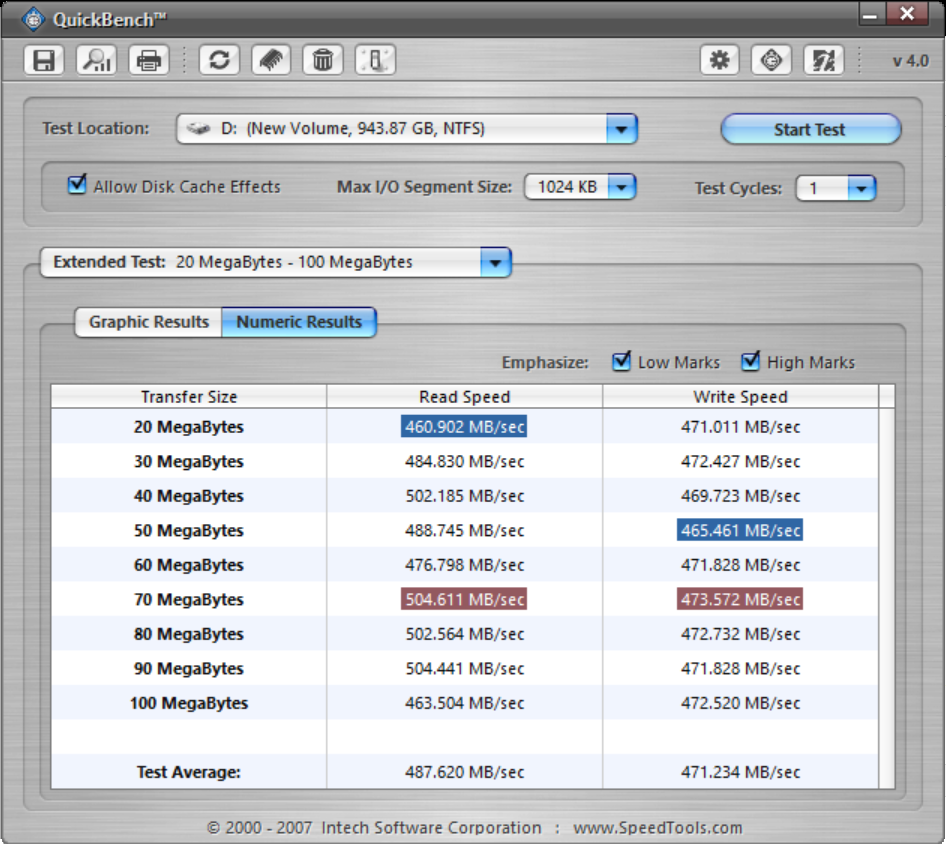Open the Test Location drive dropdown
Screen dimensions: 946x844
[620, 129]
